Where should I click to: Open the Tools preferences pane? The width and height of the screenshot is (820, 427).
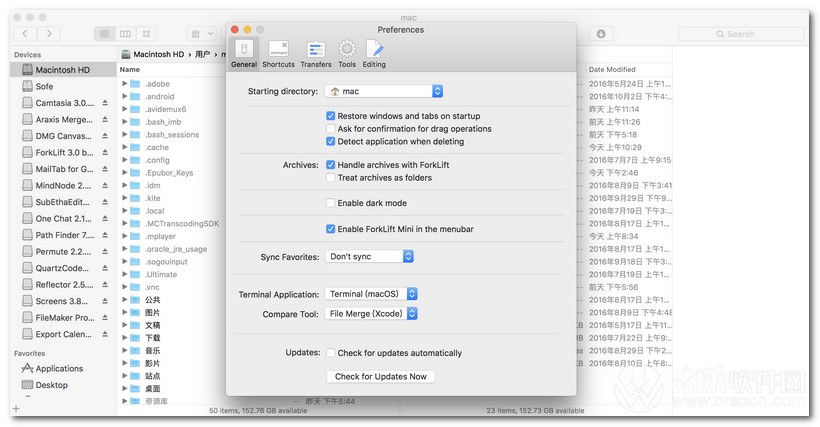tap(347, 53)
